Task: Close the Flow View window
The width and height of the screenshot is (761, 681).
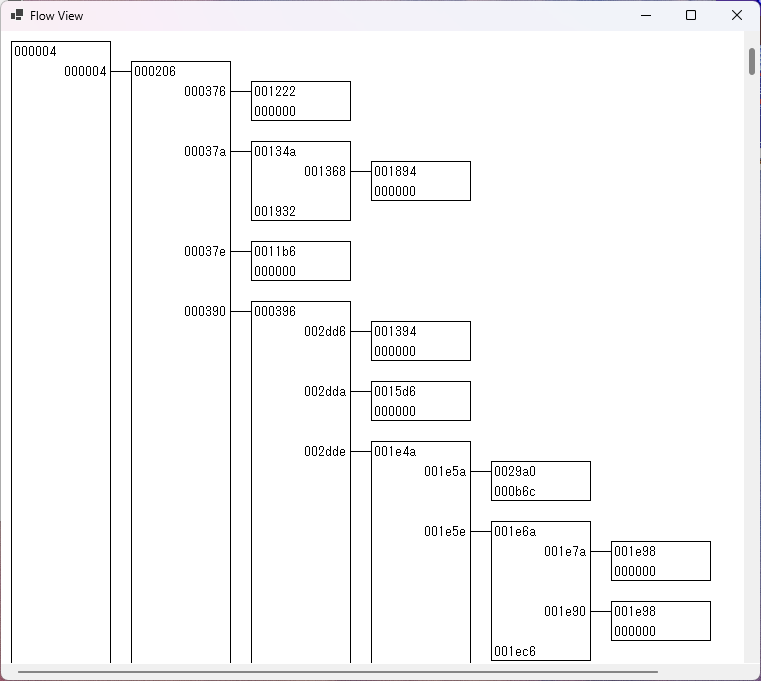Action: [x=737, y=16]
